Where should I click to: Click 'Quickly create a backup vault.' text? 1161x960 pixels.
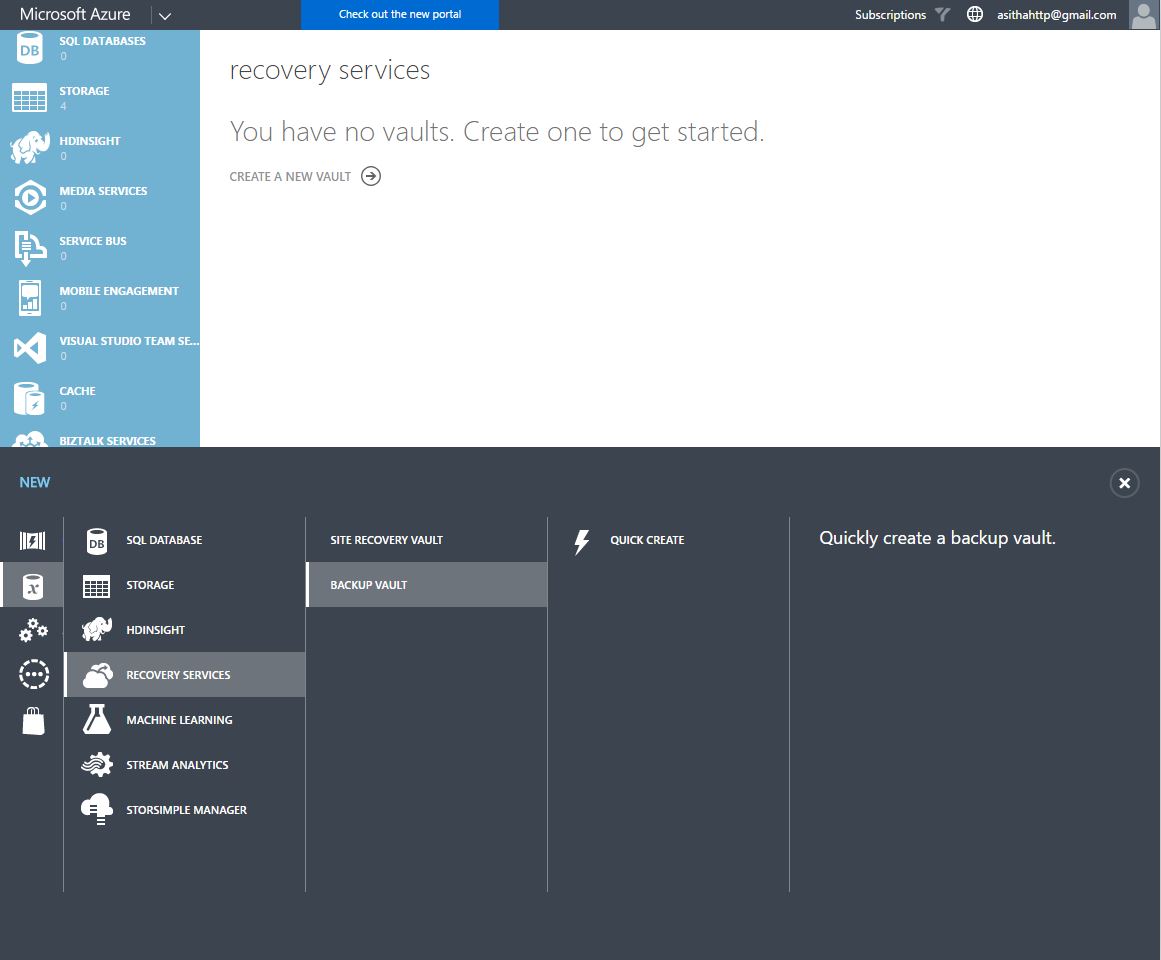[x=937, y=538]
